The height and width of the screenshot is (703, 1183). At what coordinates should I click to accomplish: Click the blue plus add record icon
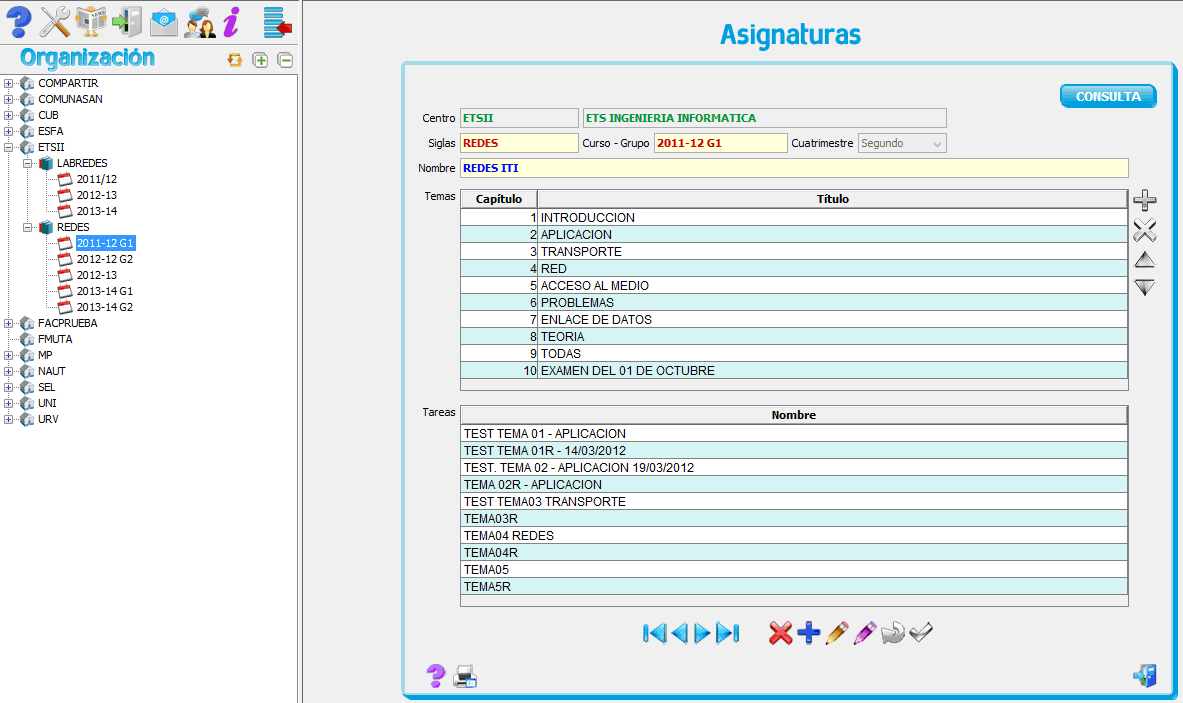tap(809, 633)
